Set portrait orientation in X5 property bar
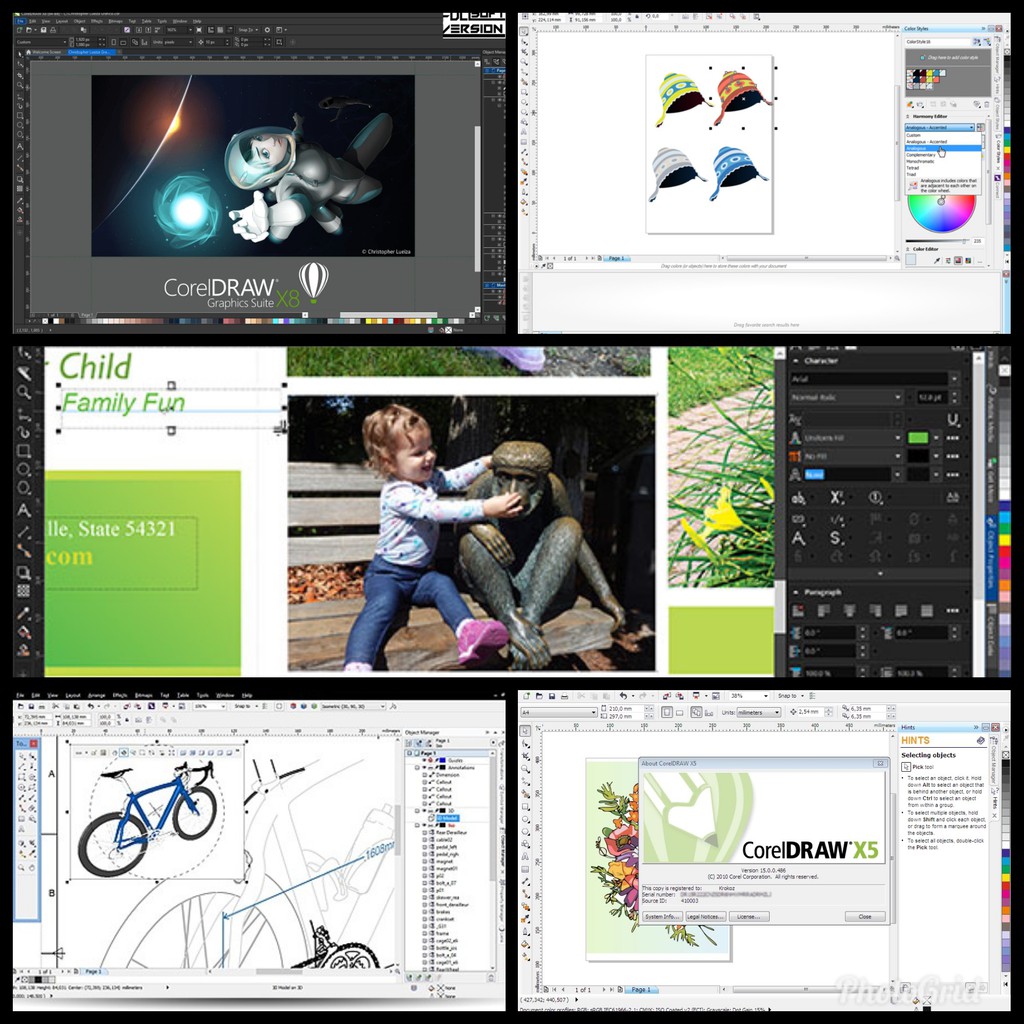This screenshot has width=1024, height=1024. click(667, 712)
